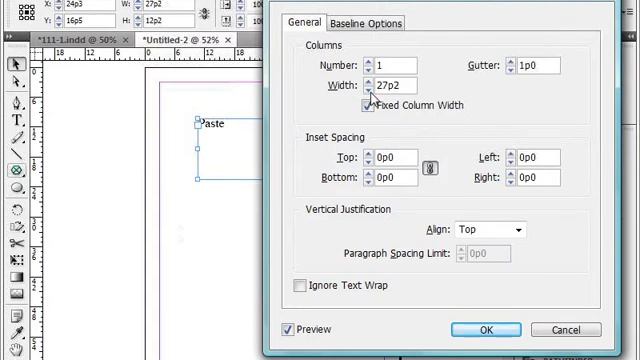Viewport: 640px width, 360px height.
Task: Click the X position field in control bar
Action: click(90, 4)
